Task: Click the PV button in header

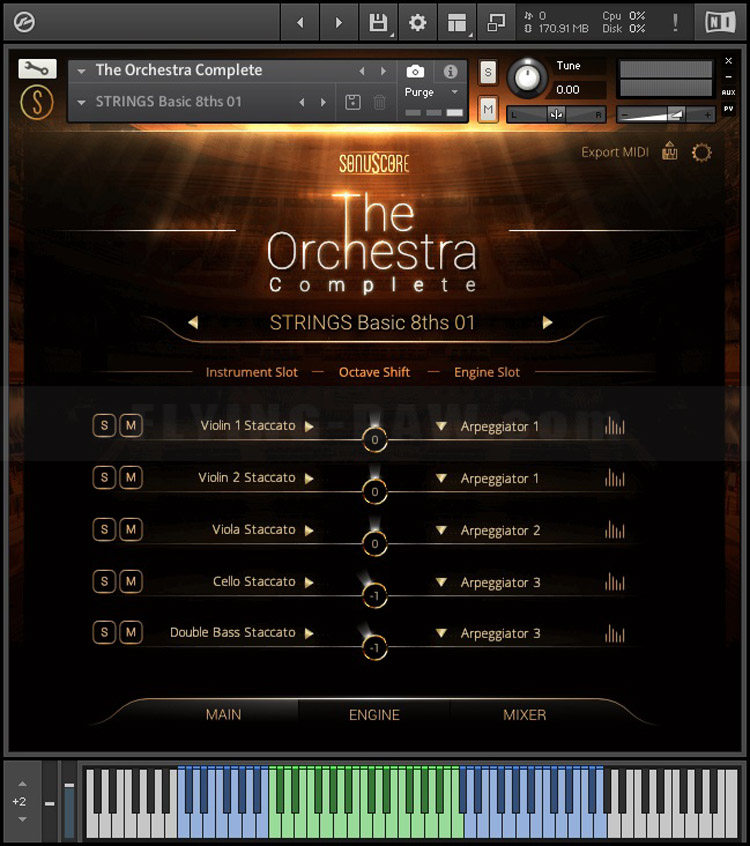Action: tap(728, 108)
